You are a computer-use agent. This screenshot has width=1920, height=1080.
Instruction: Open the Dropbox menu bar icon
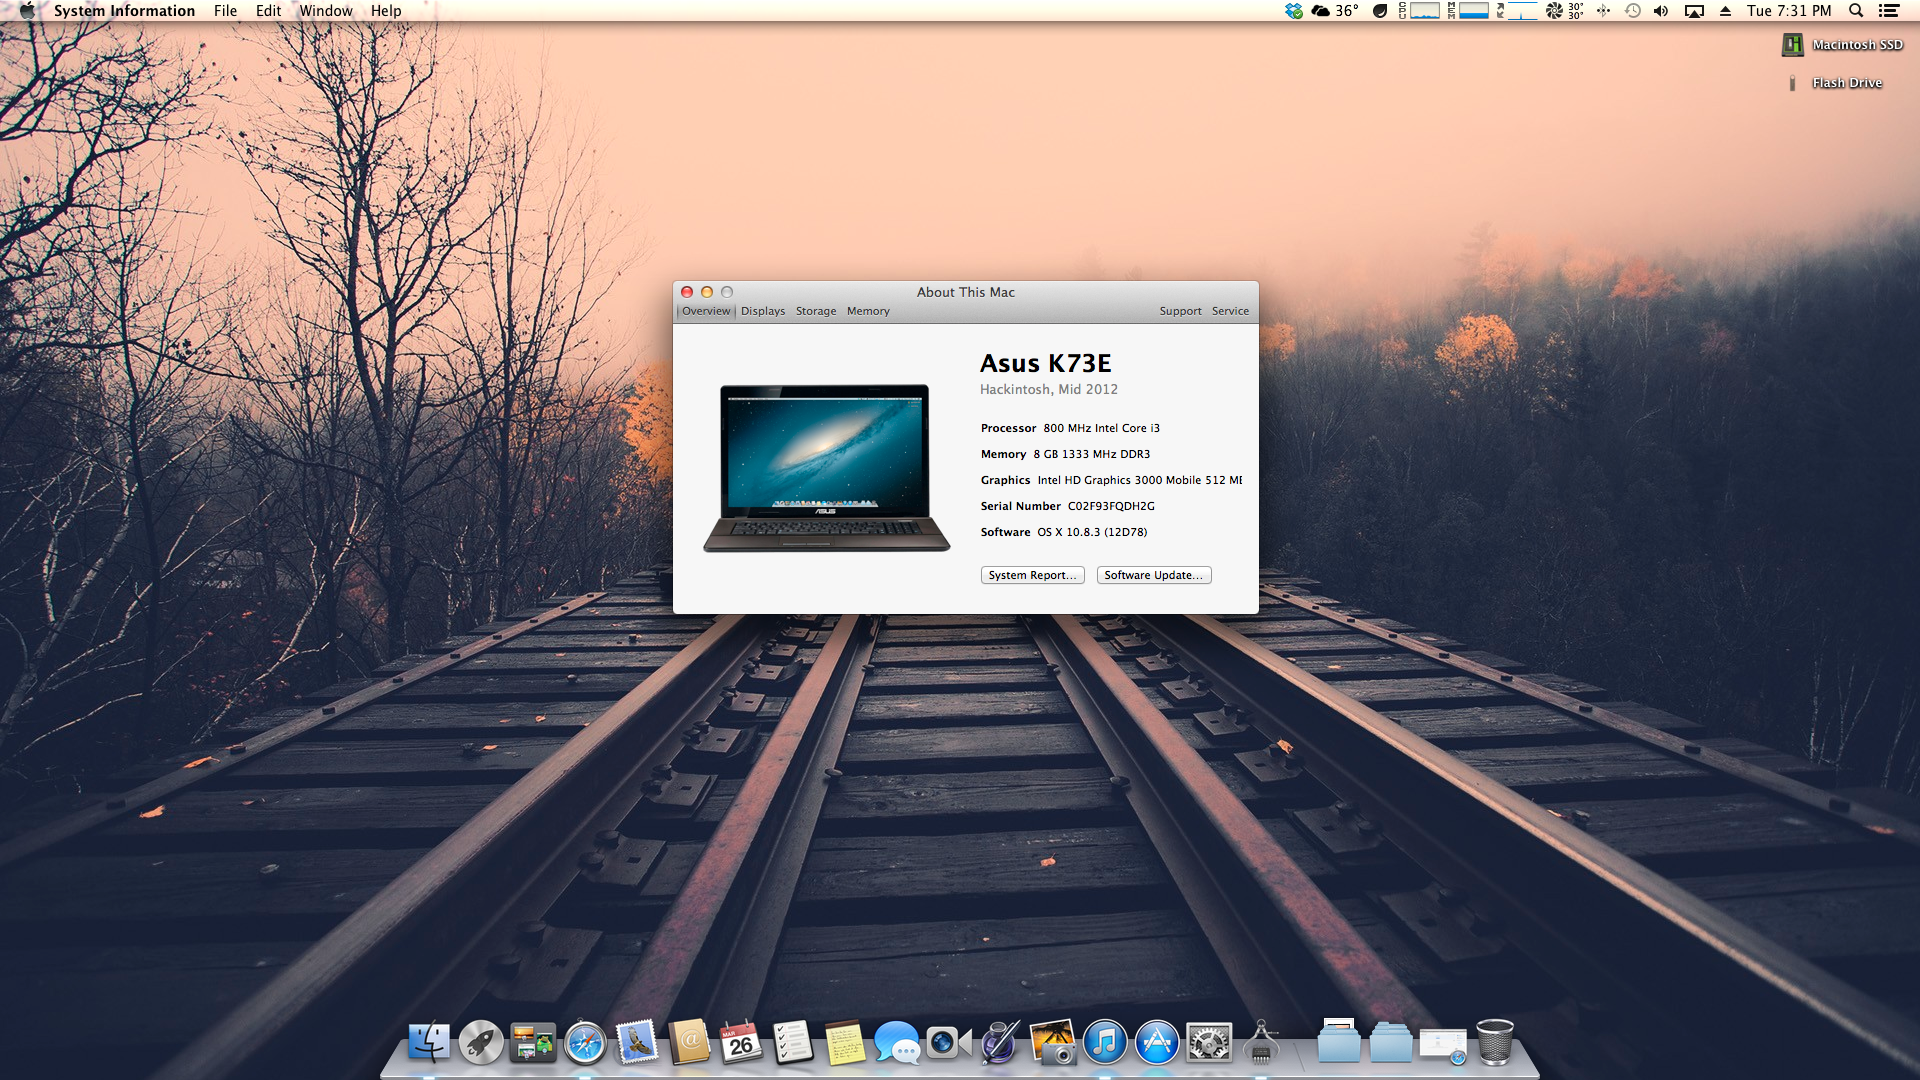[1294, 11]
